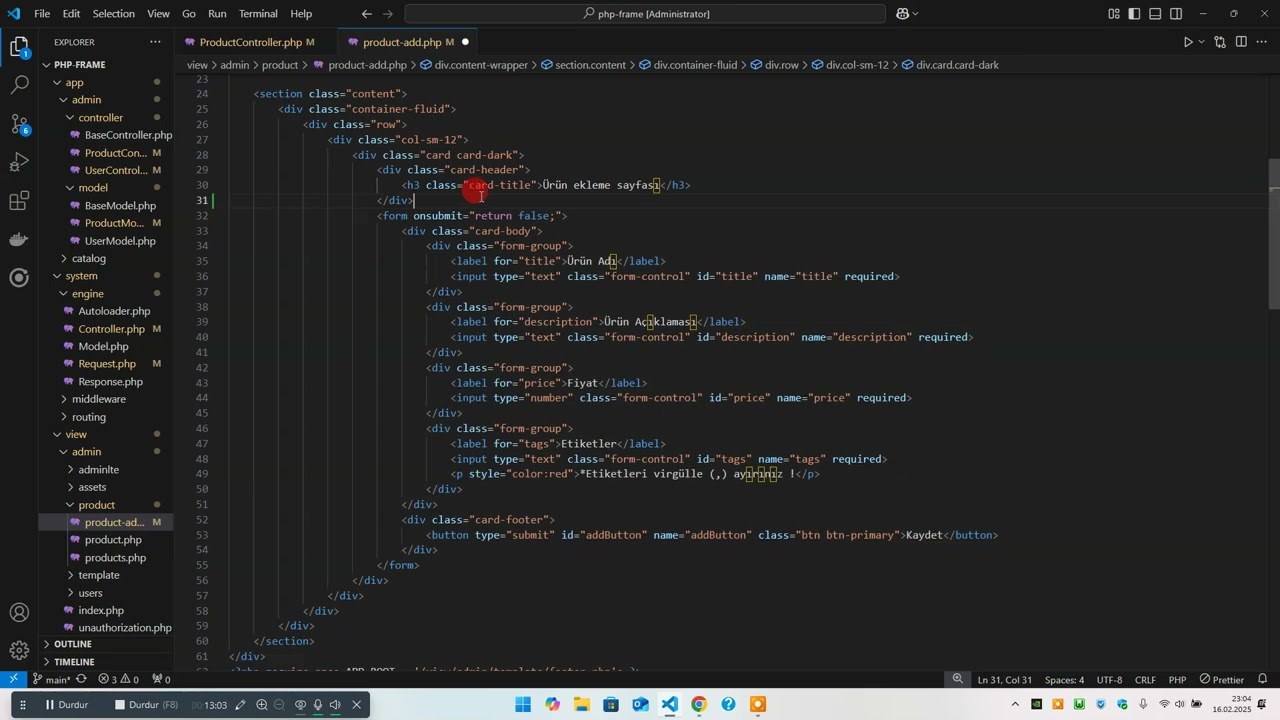The width and height of the screenshot is (1280, 720).
Task: Click the php-frame command center search box
Action: point(645,14)
